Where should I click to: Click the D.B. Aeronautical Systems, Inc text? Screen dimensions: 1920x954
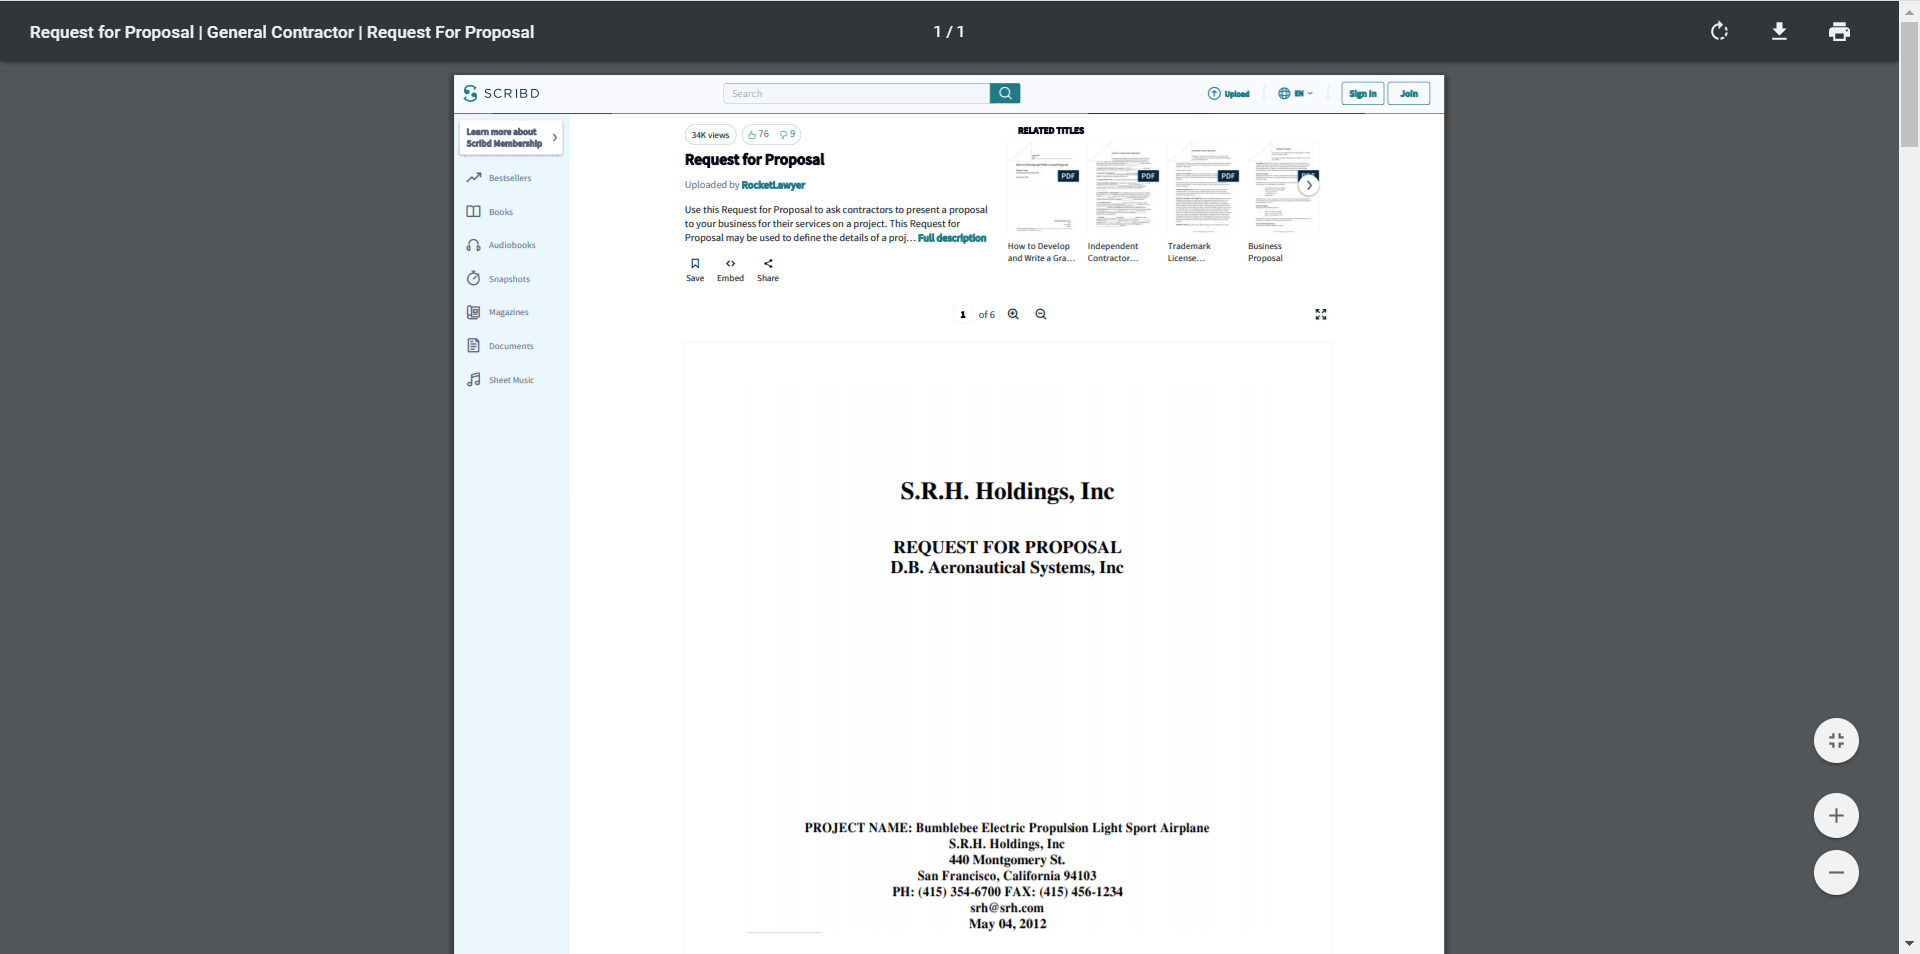(x=1007, y=568)
